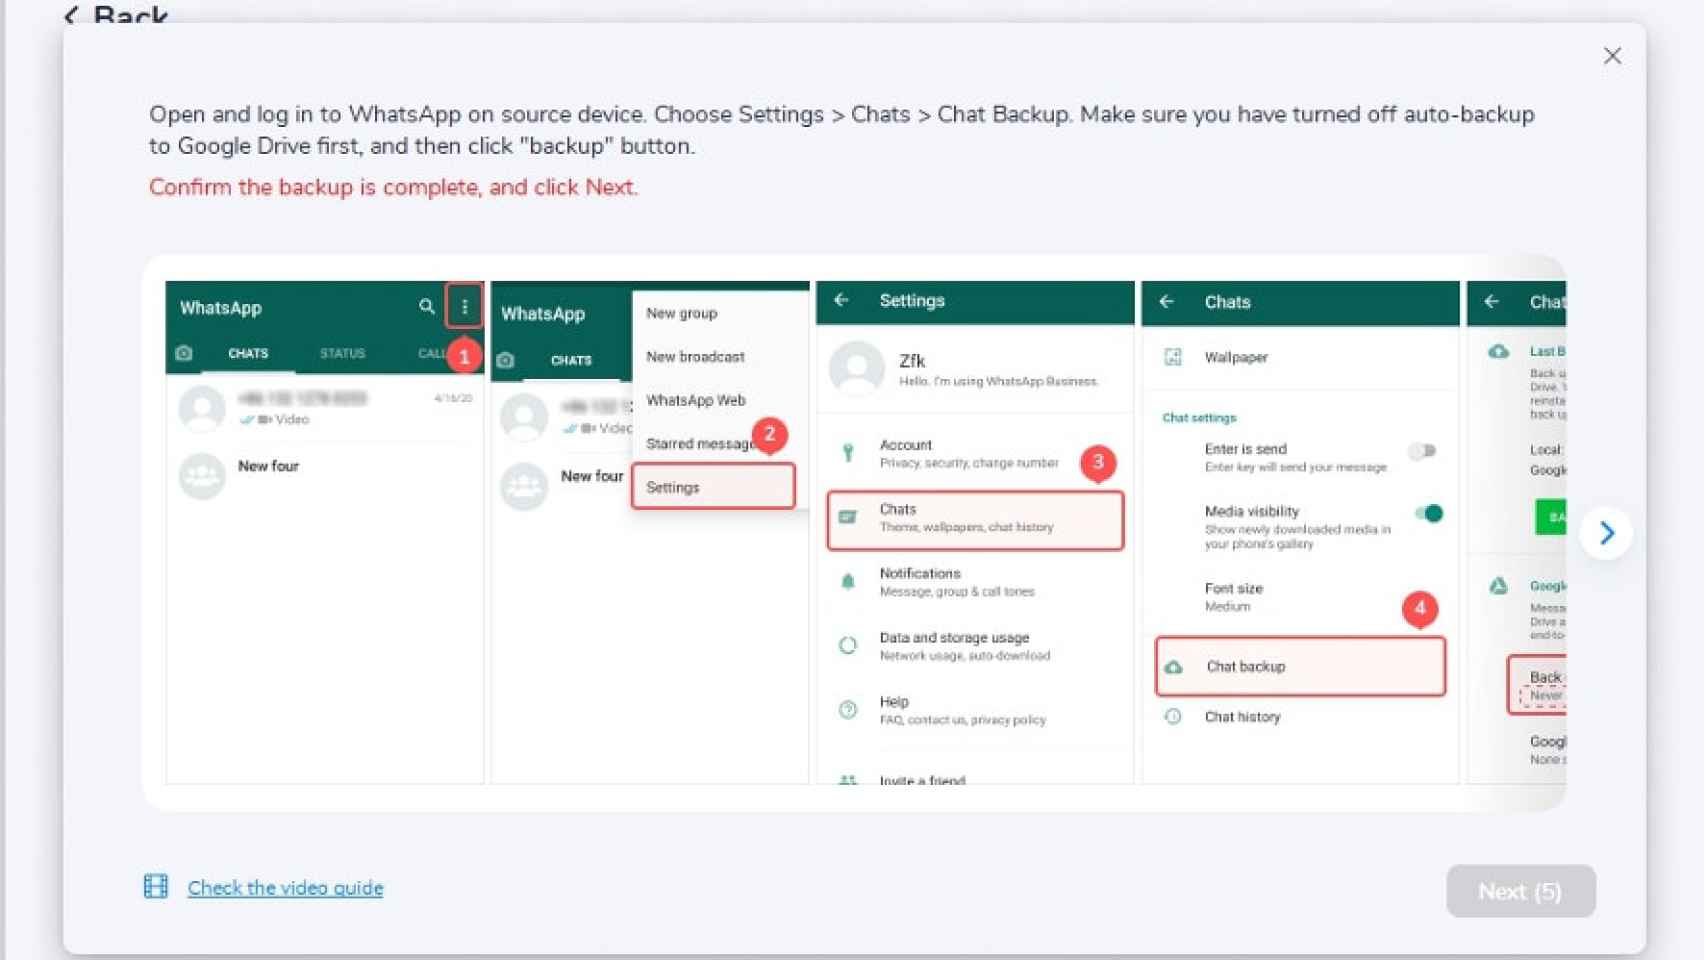Click the key icon next to Account

click(848, 453)
